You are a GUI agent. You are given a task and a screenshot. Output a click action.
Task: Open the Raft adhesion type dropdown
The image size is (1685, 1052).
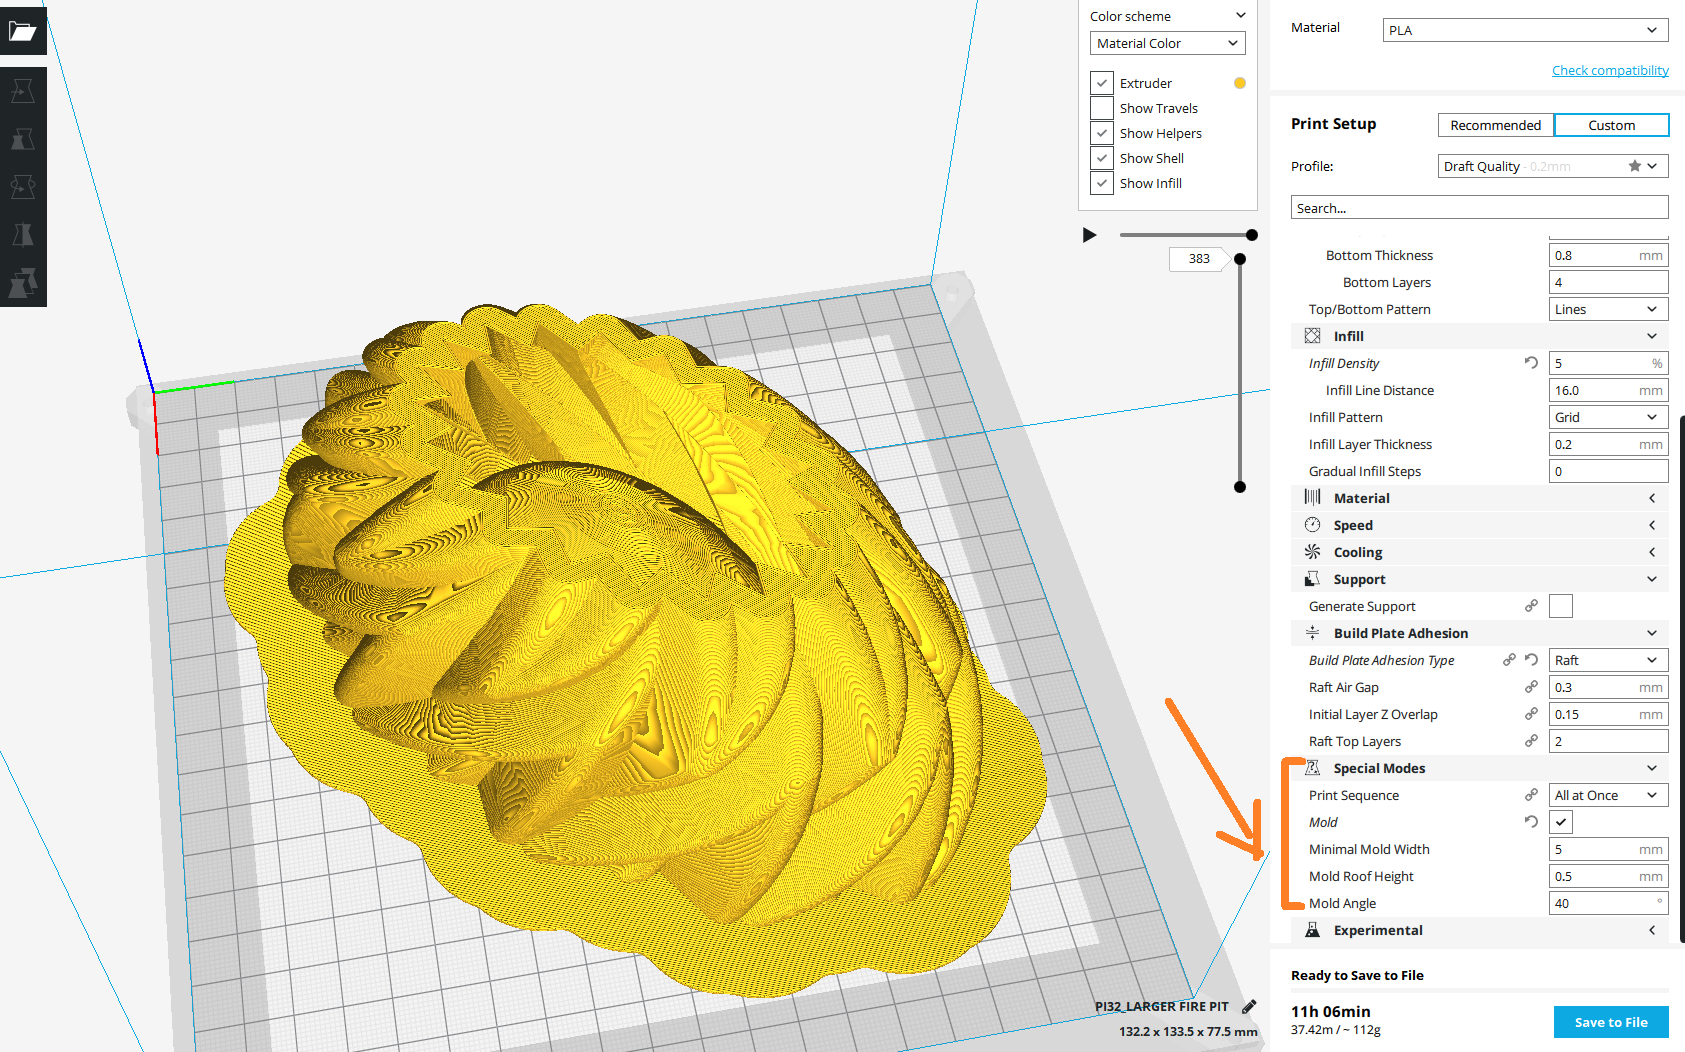1608,660
